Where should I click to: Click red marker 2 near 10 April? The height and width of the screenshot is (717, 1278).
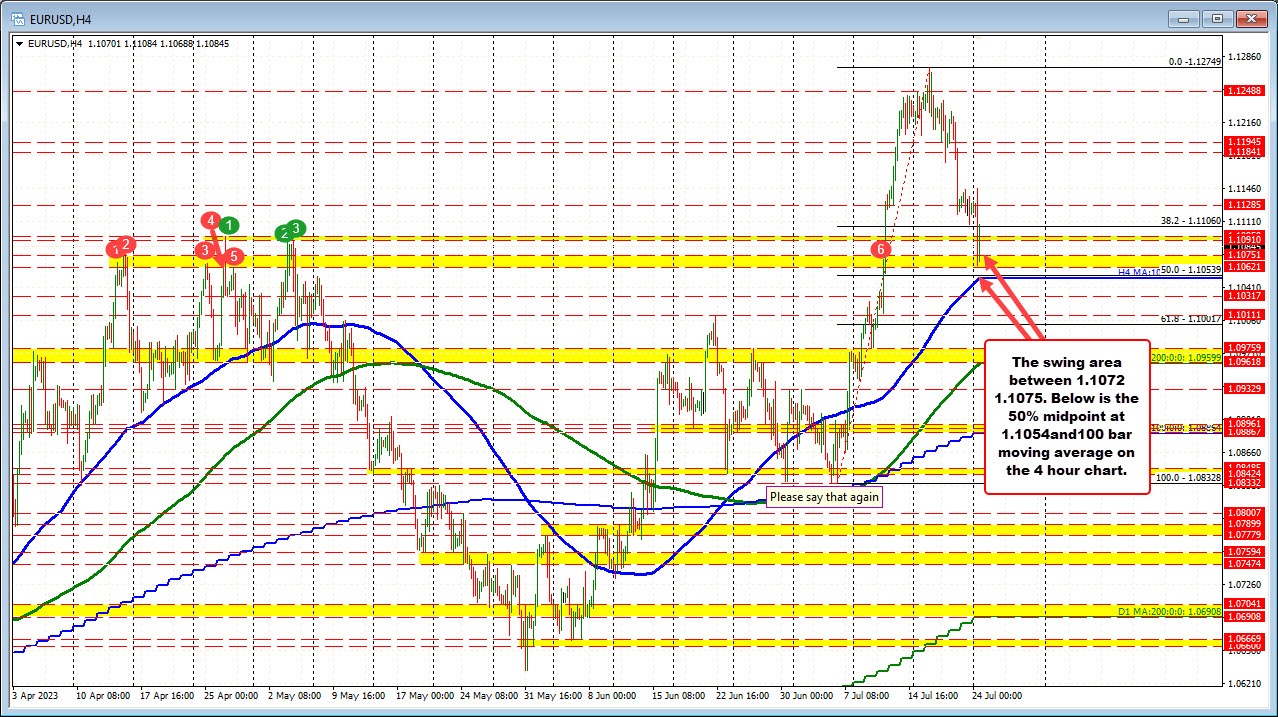pyautogui.click(x=124, y=242)
